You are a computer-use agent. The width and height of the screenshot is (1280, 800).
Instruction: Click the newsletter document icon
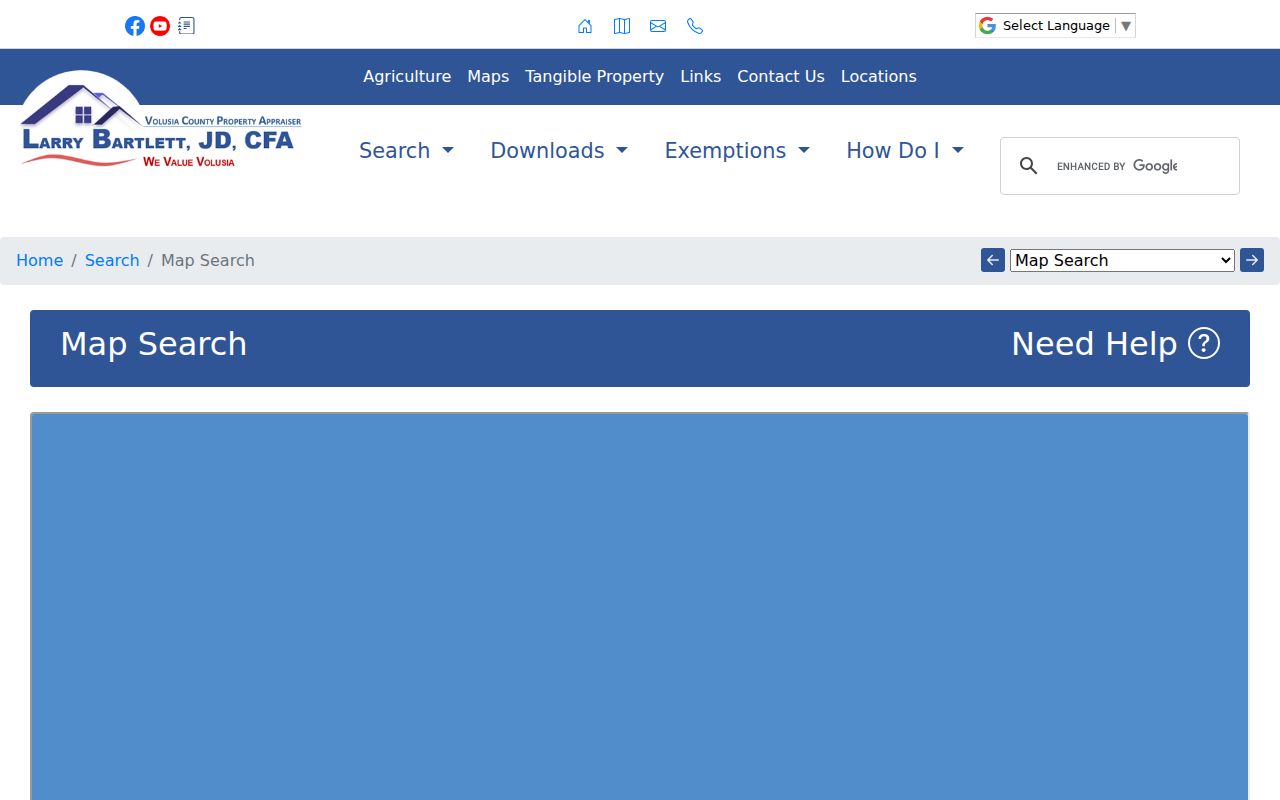[186, 26]
